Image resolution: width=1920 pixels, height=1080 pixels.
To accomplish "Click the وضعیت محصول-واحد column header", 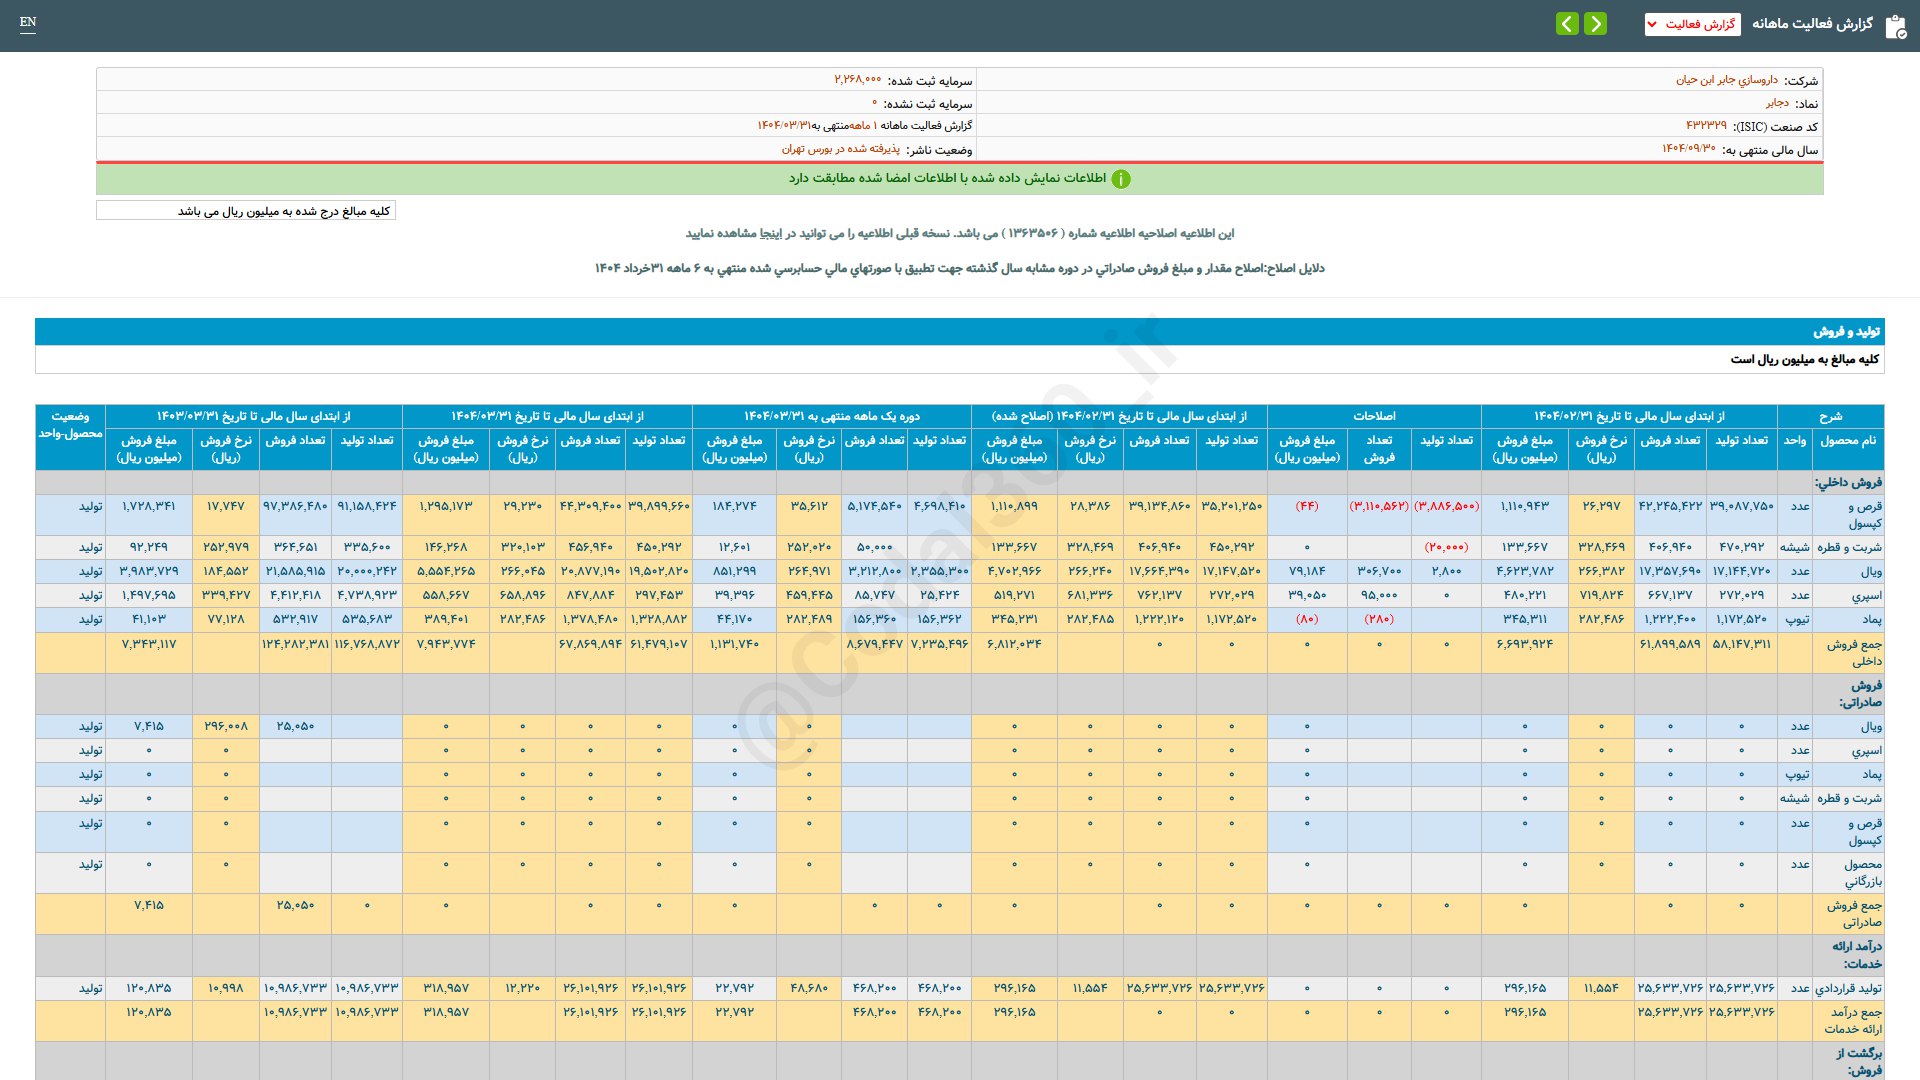I will [x=70, y=425].
